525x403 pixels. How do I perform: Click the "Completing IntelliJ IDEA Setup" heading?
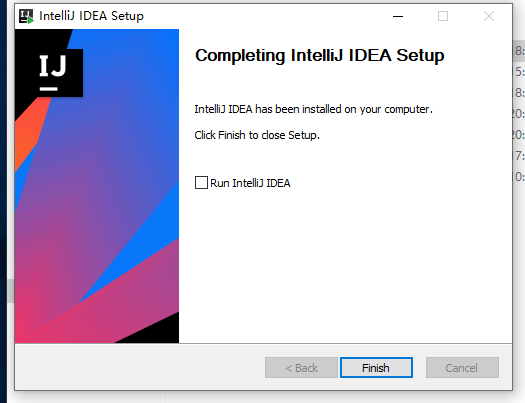coord(319,56)
